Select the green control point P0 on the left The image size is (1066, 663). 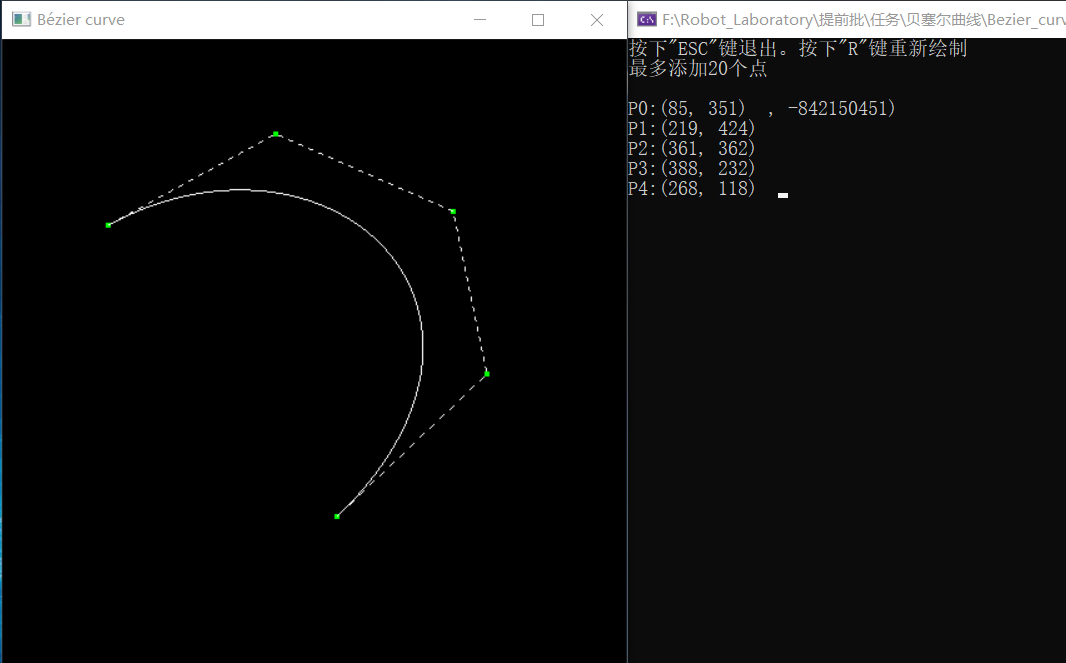pyautogui.click(x=107, y=225)
